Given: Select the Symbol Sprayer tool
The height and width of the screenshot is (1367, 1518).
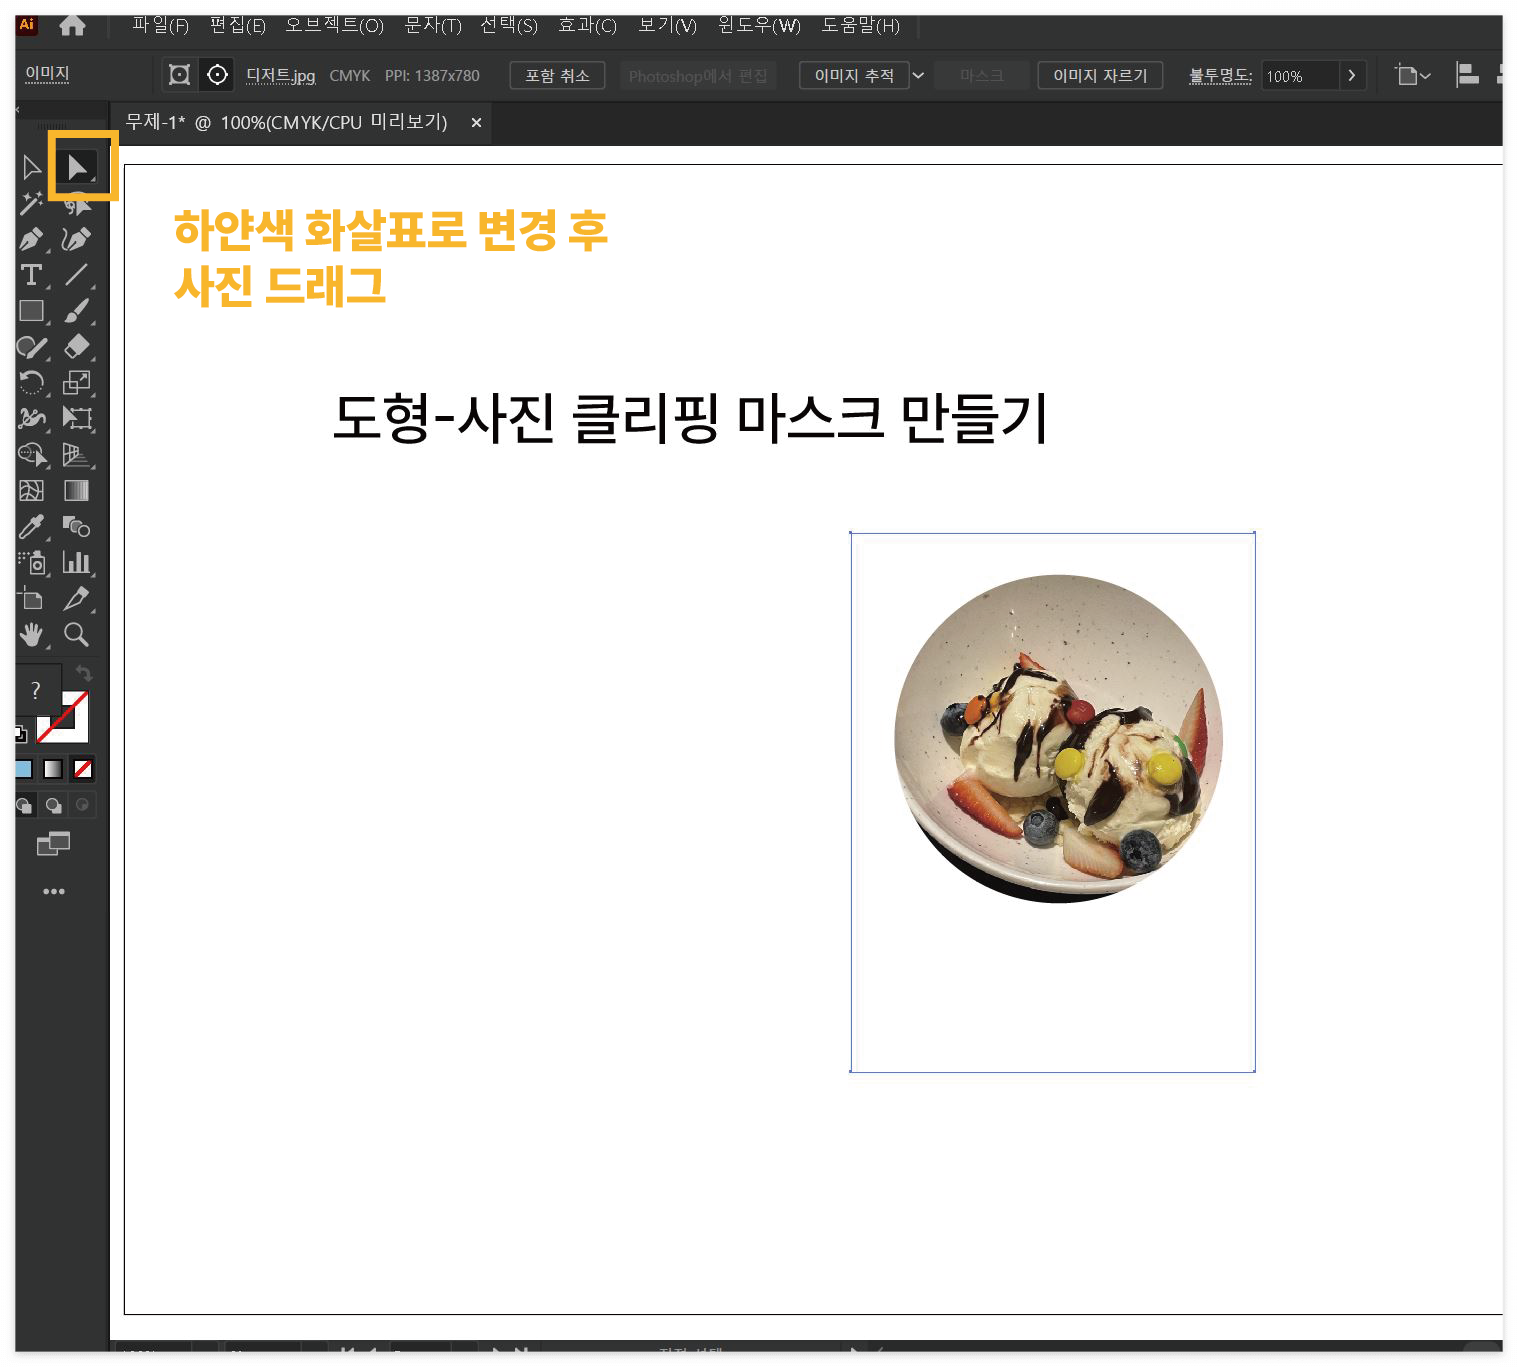Looking at the screenshot, I should [32, 563].
